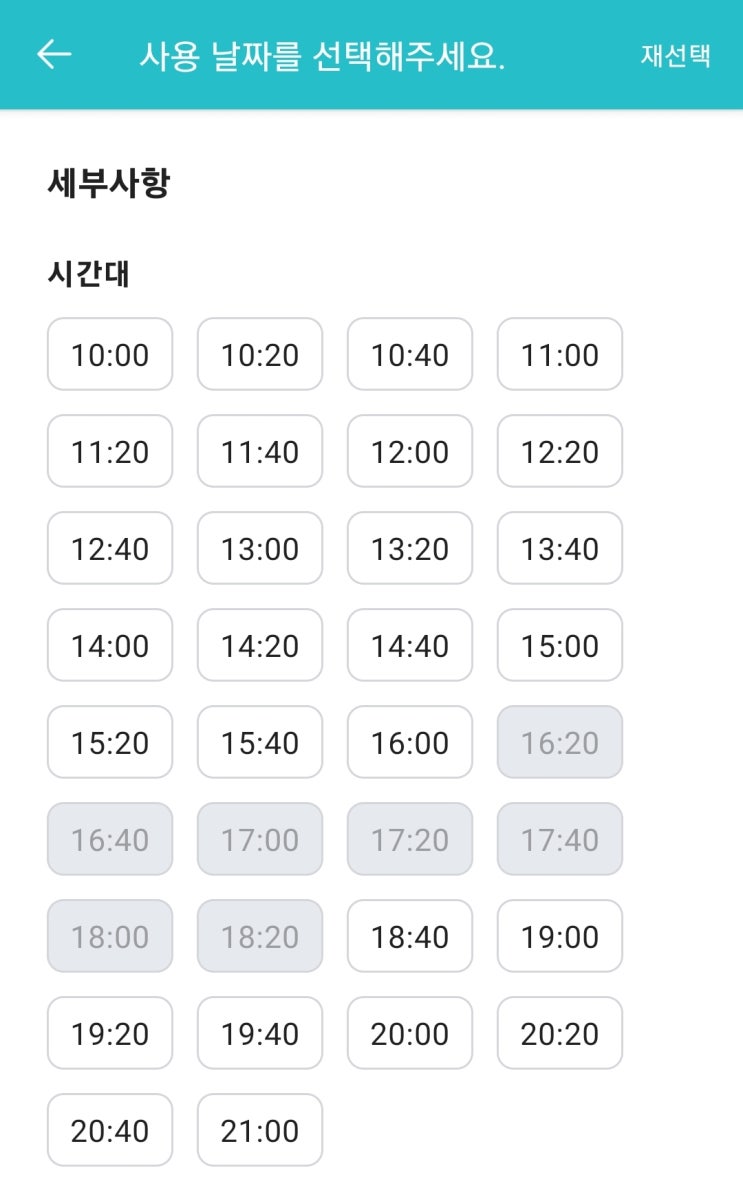
Task: Select the 11:00 time slot
Action: pos(560,355)
